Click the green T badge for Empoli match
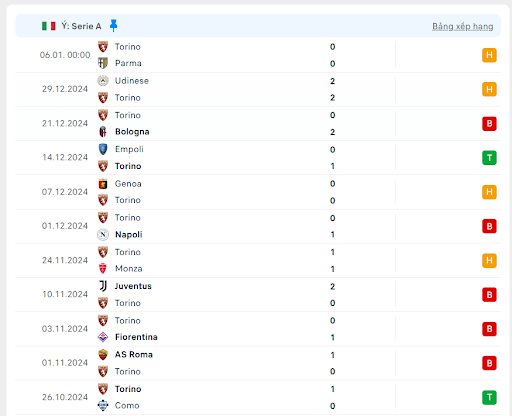The height and width of the screenshot is (416, 512). pos(489,158)
